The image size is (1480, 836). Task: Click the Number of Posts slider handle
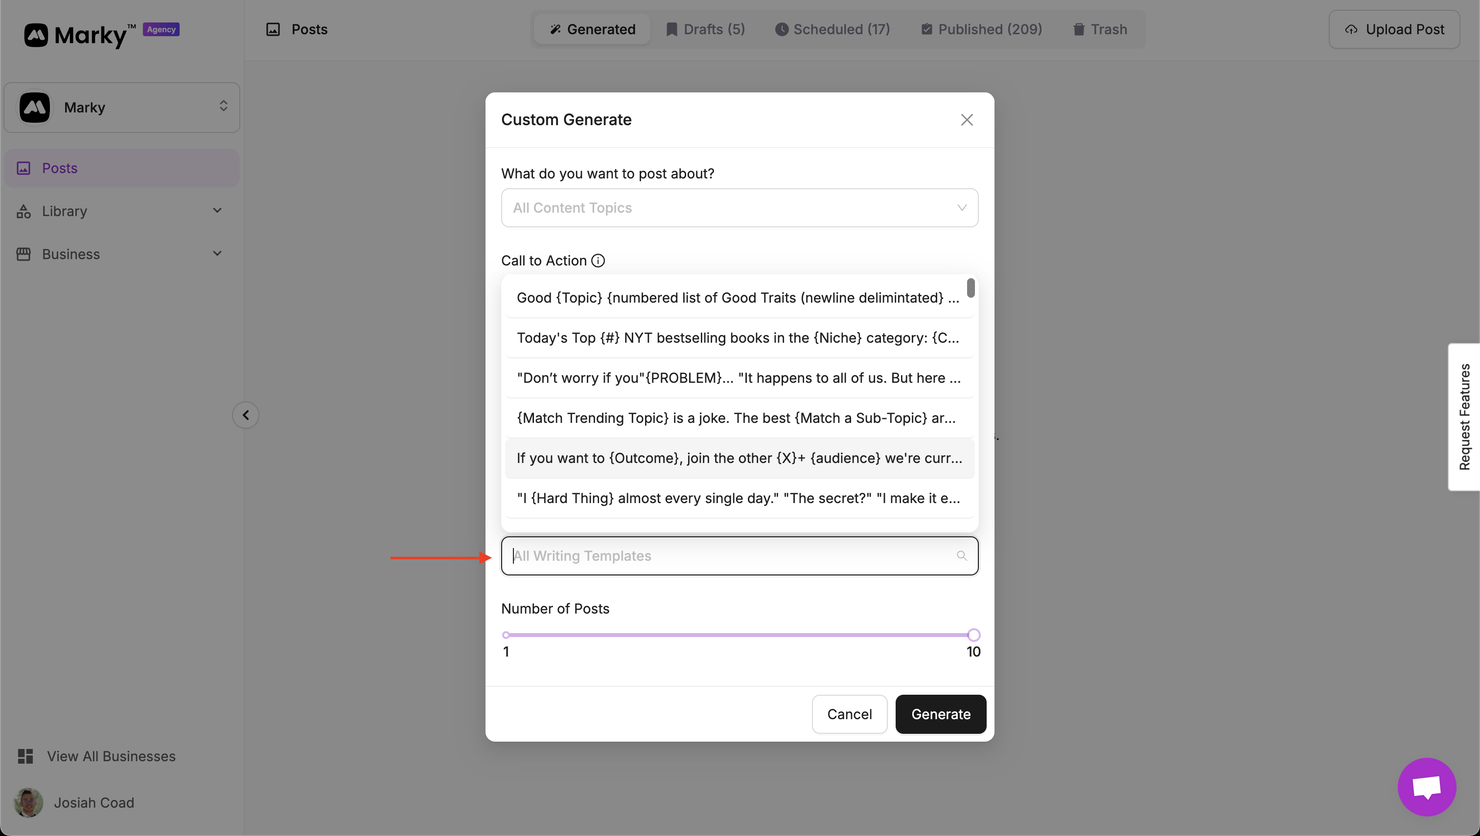tap(973, 635)
